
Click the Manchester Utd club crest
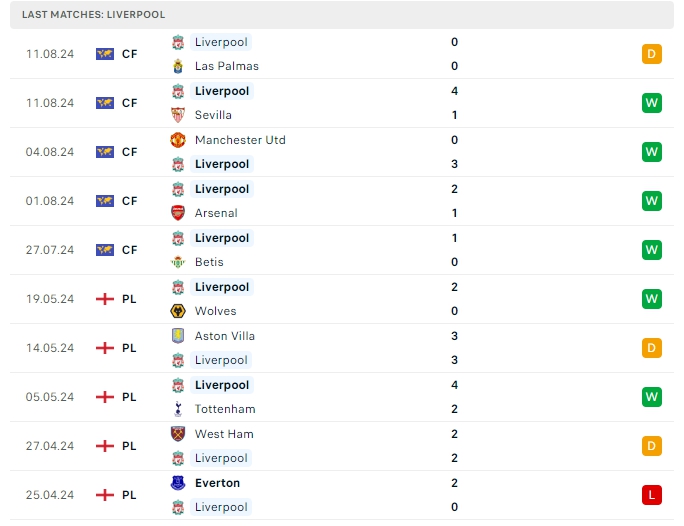click(177, 140)
